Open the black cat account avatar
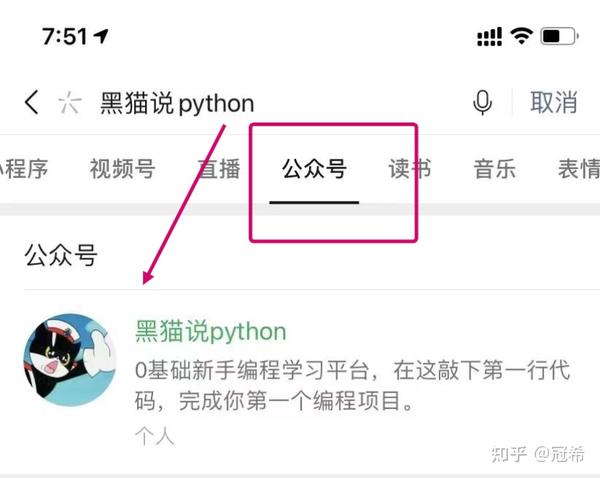The width and height of the screenshot is (600, 478). [70, 360]
